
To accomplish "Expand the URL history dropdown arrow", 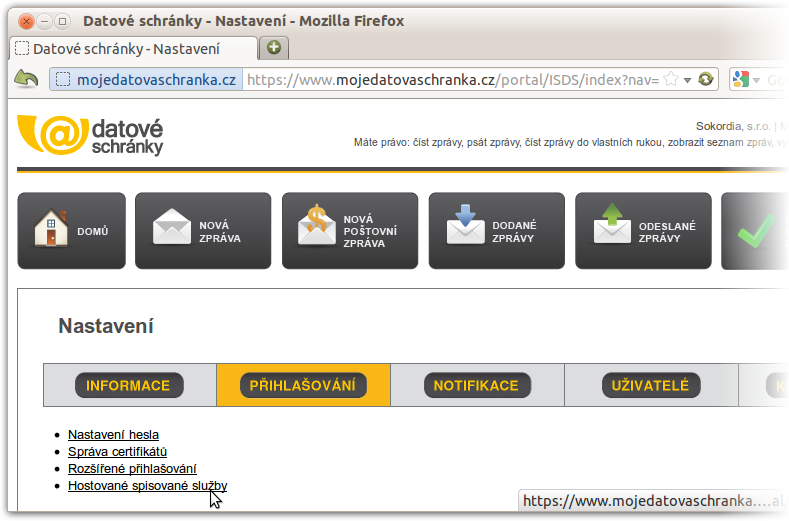I will tap(688, 79).
